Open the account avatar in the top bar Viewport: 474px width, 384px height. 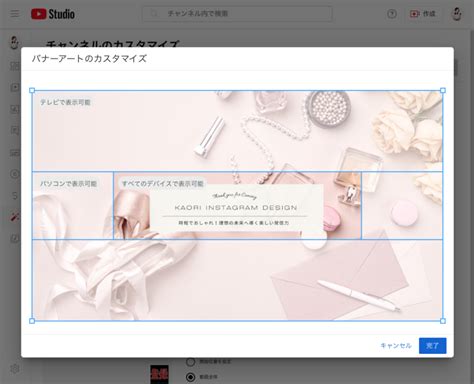point(457,14)
